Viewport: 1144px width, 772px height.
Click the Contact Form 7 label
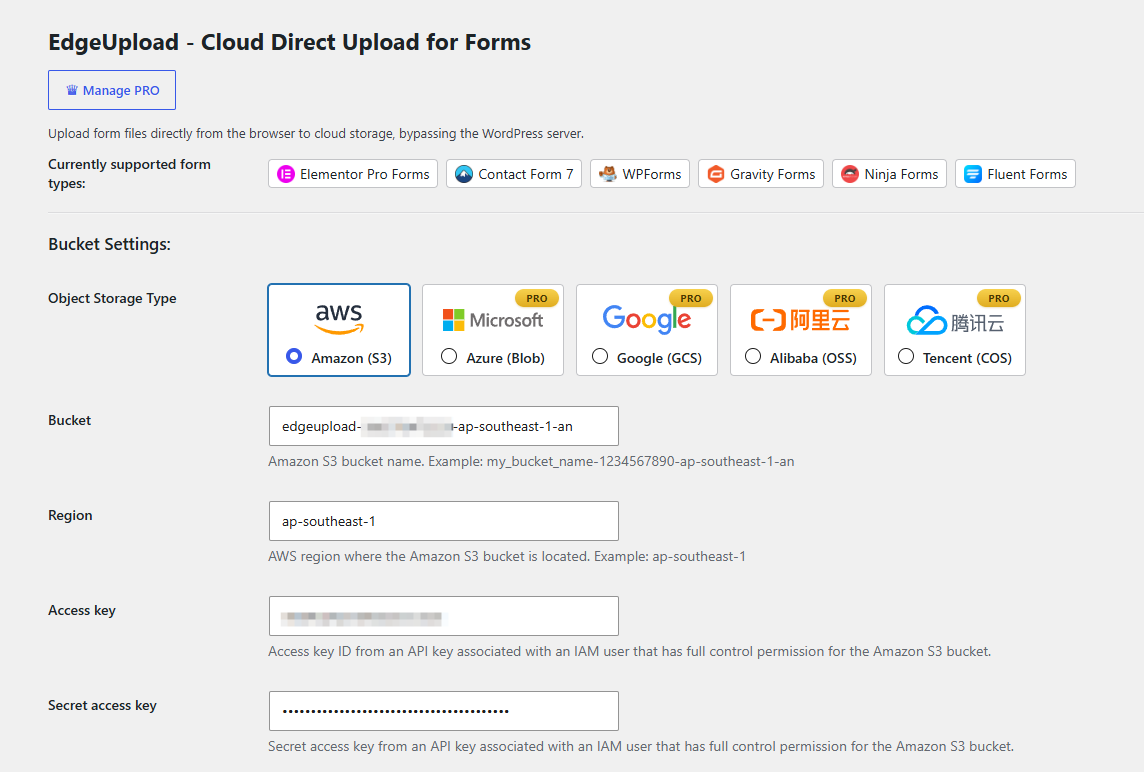point(526,174)
